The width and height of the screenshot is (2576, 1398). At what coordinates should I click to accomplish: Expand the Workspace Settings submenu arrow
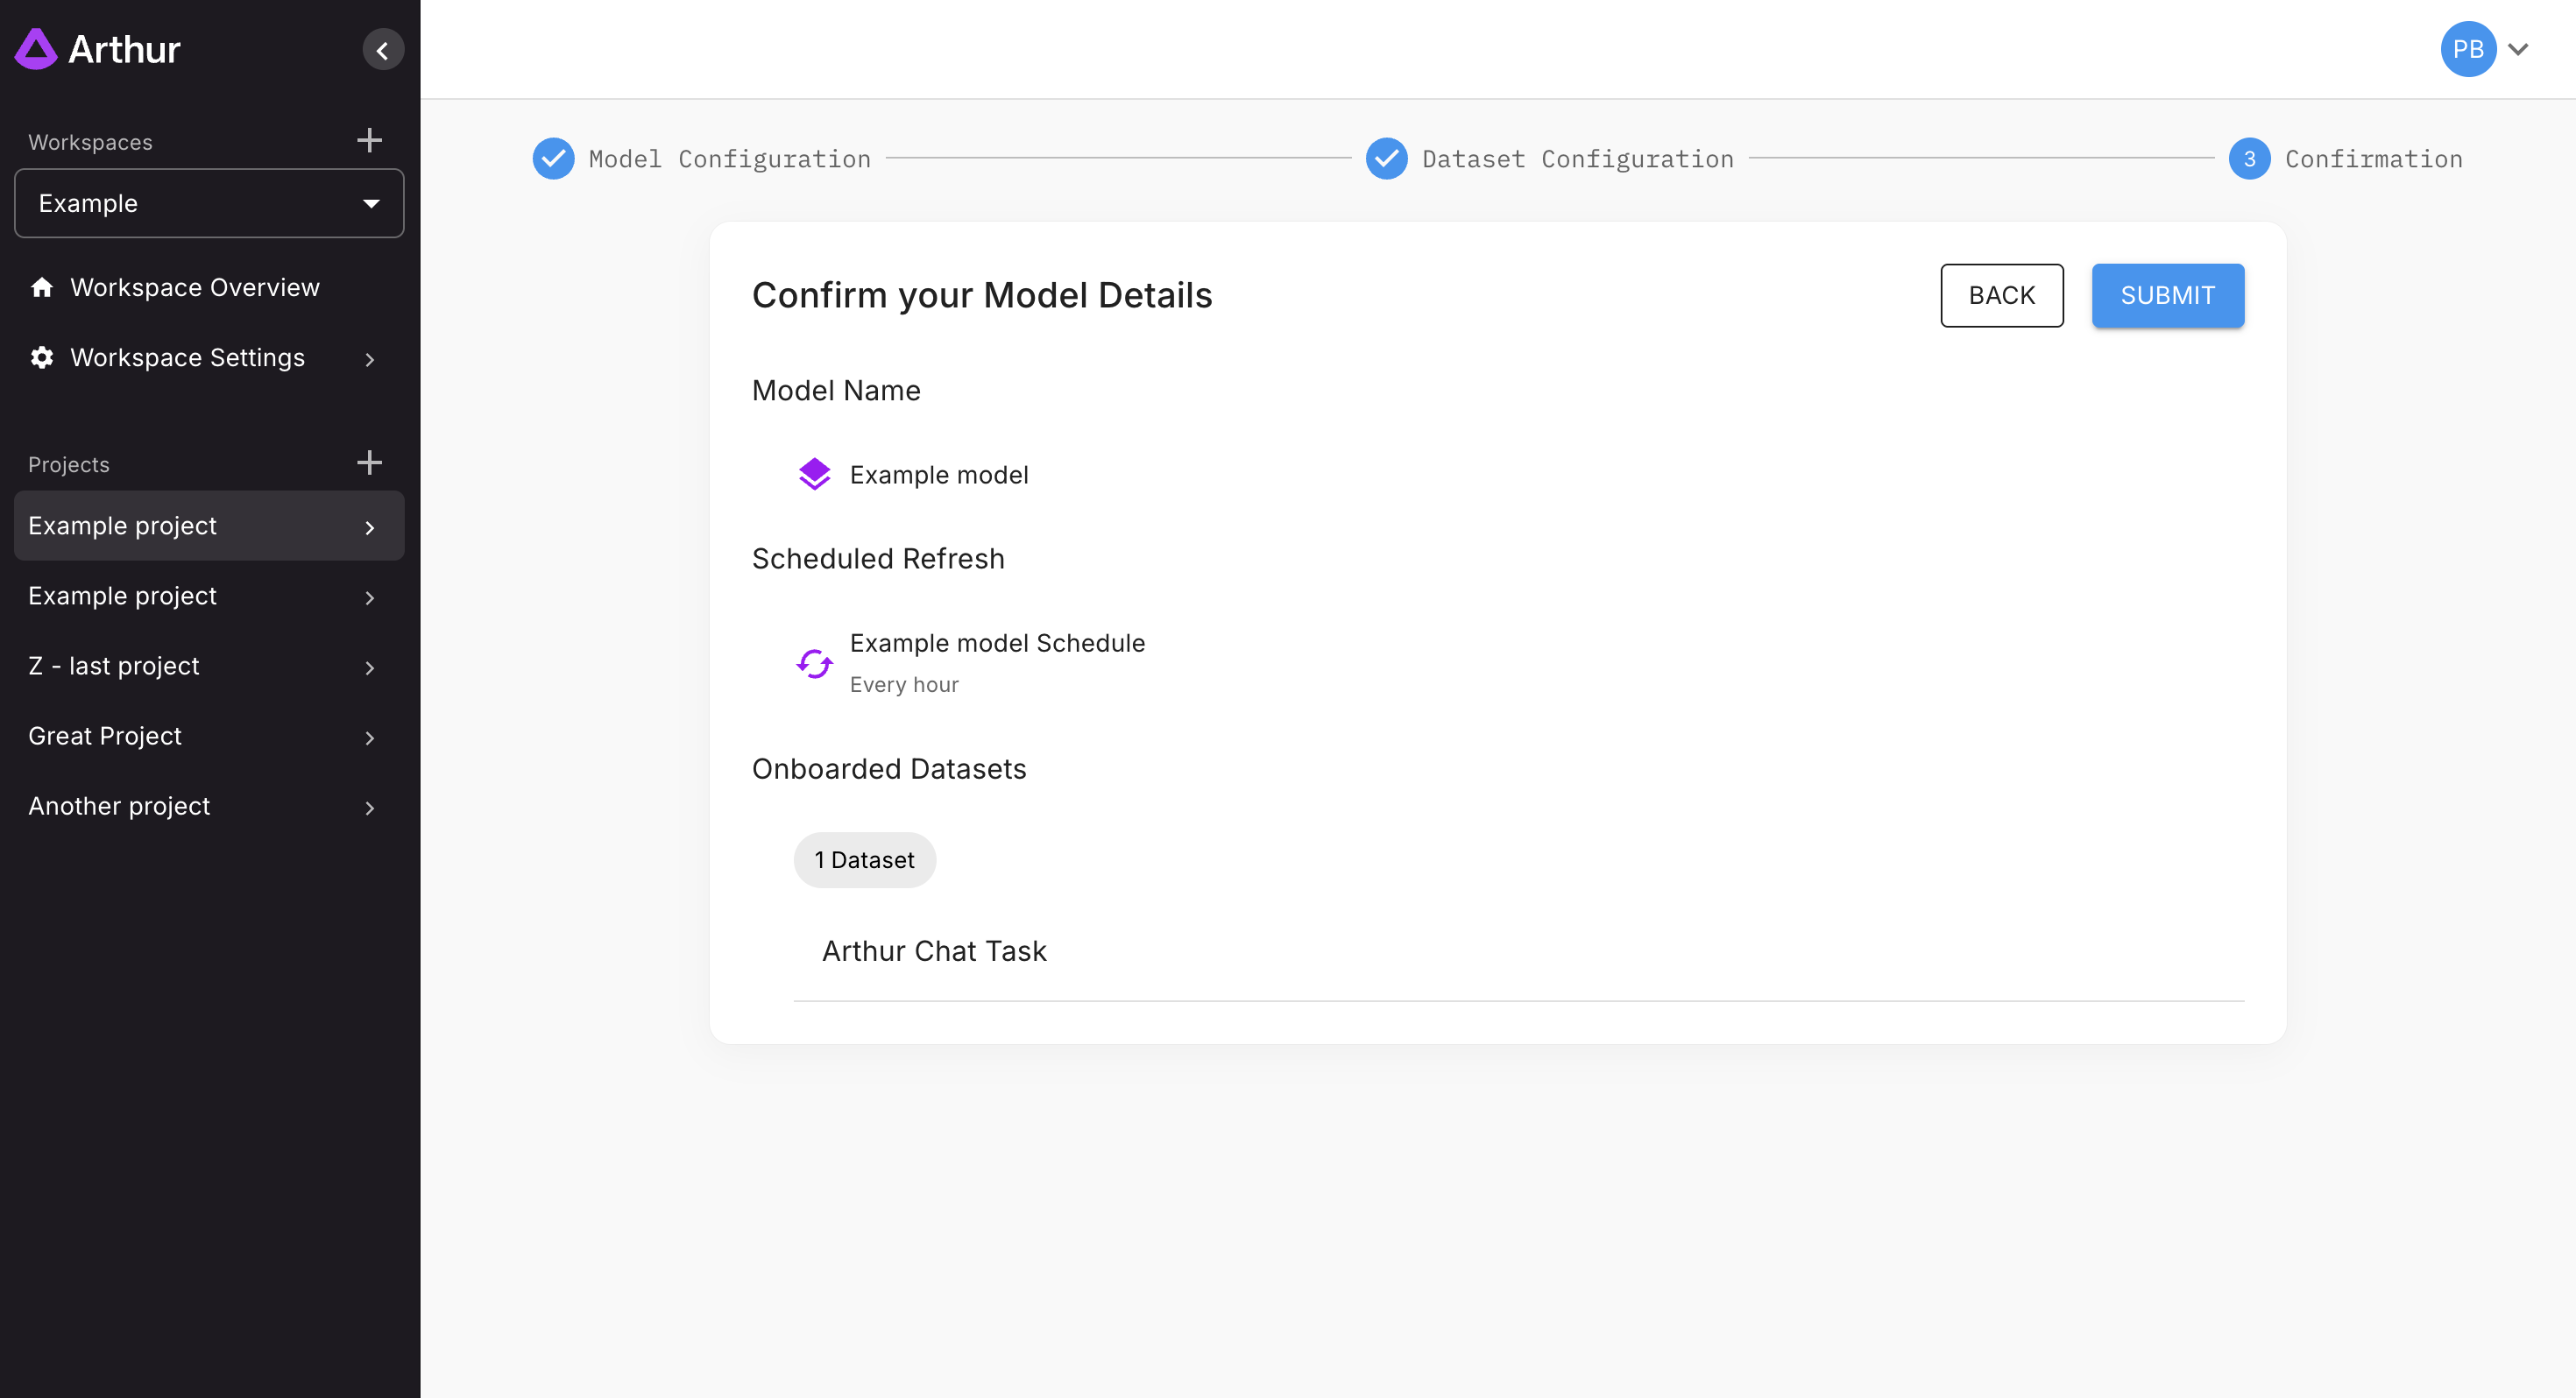coord(370,359)
